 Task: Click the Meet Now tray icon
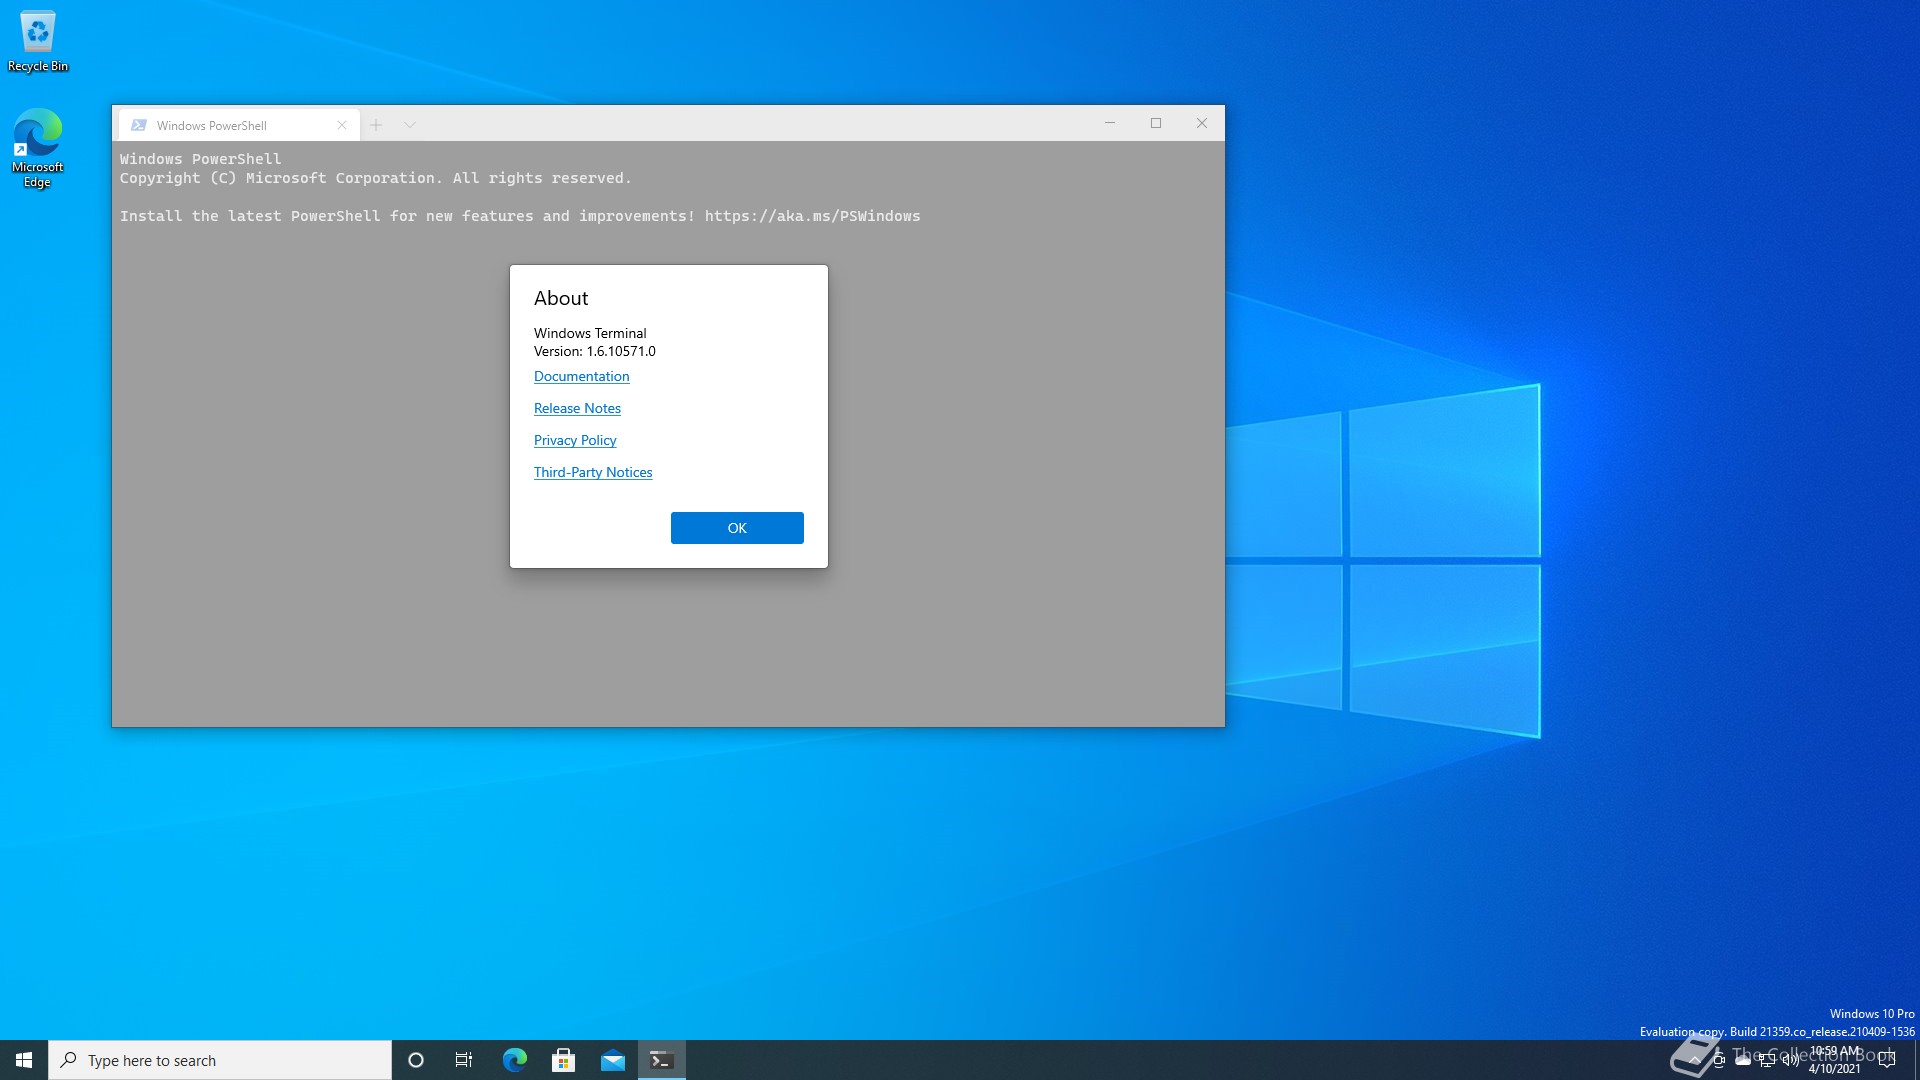tap(1719, 1060)
